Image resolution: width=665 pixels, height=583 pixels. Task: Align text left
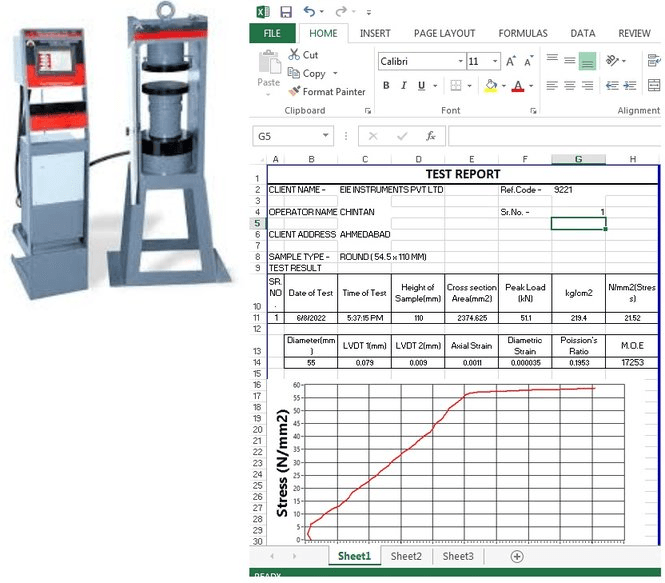[552, 86]
